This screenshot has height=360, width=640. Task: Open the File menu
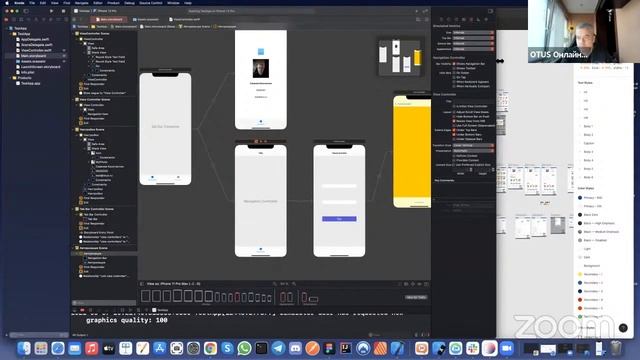click(32, 3)
